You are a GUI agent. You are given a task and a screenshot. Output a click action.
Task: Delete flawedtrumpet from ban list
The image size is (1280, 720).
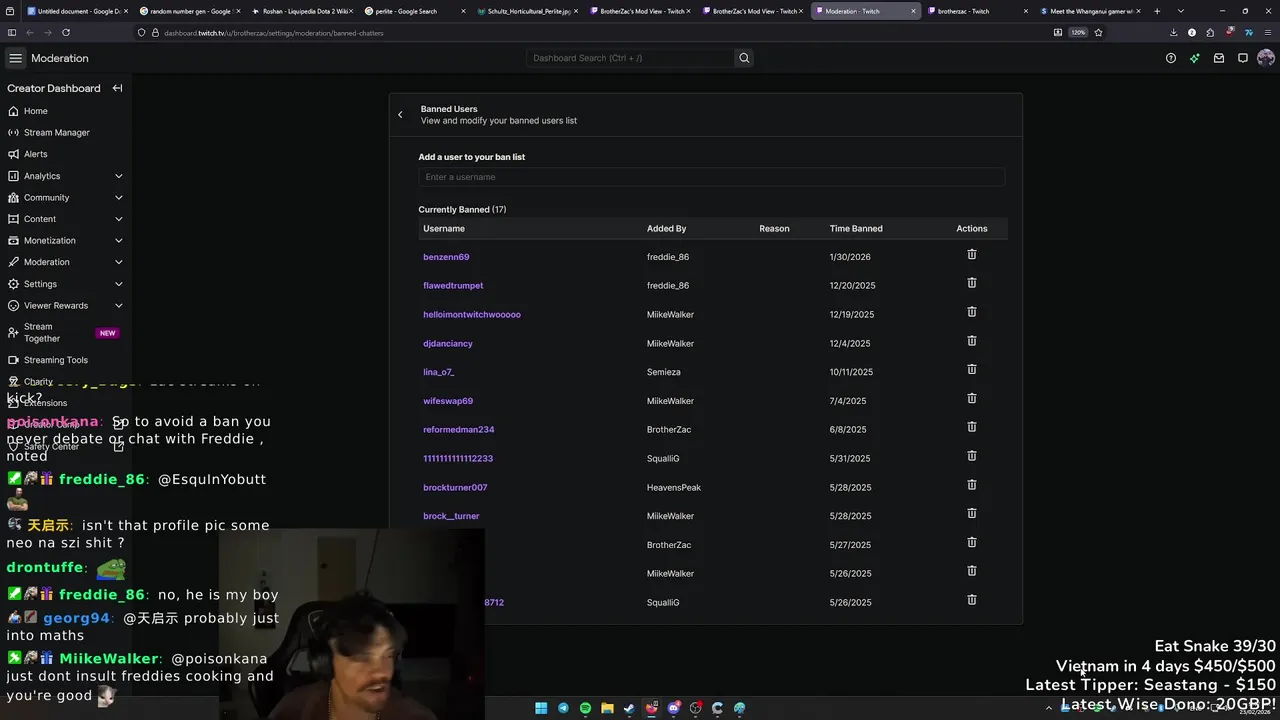(971, 284)
